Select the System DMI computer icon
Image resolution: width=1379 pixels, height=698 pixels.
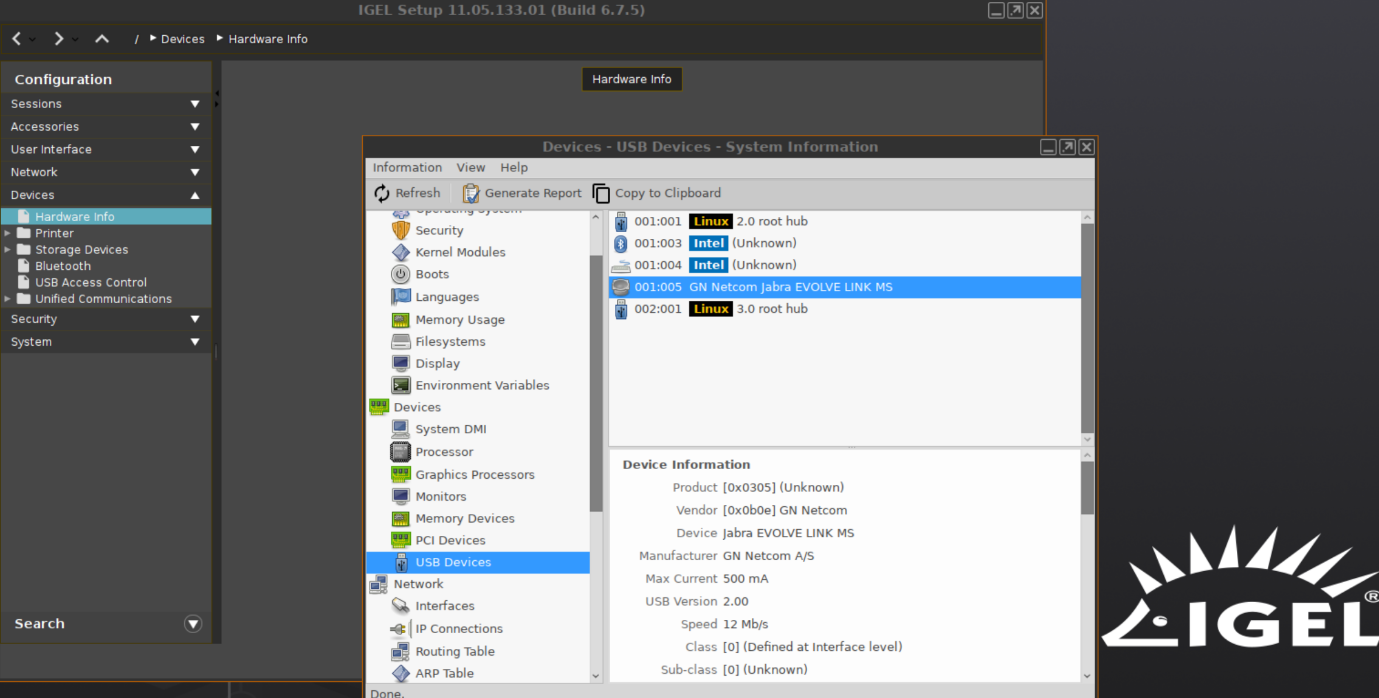pyautogui.click(x=401, y=429)
